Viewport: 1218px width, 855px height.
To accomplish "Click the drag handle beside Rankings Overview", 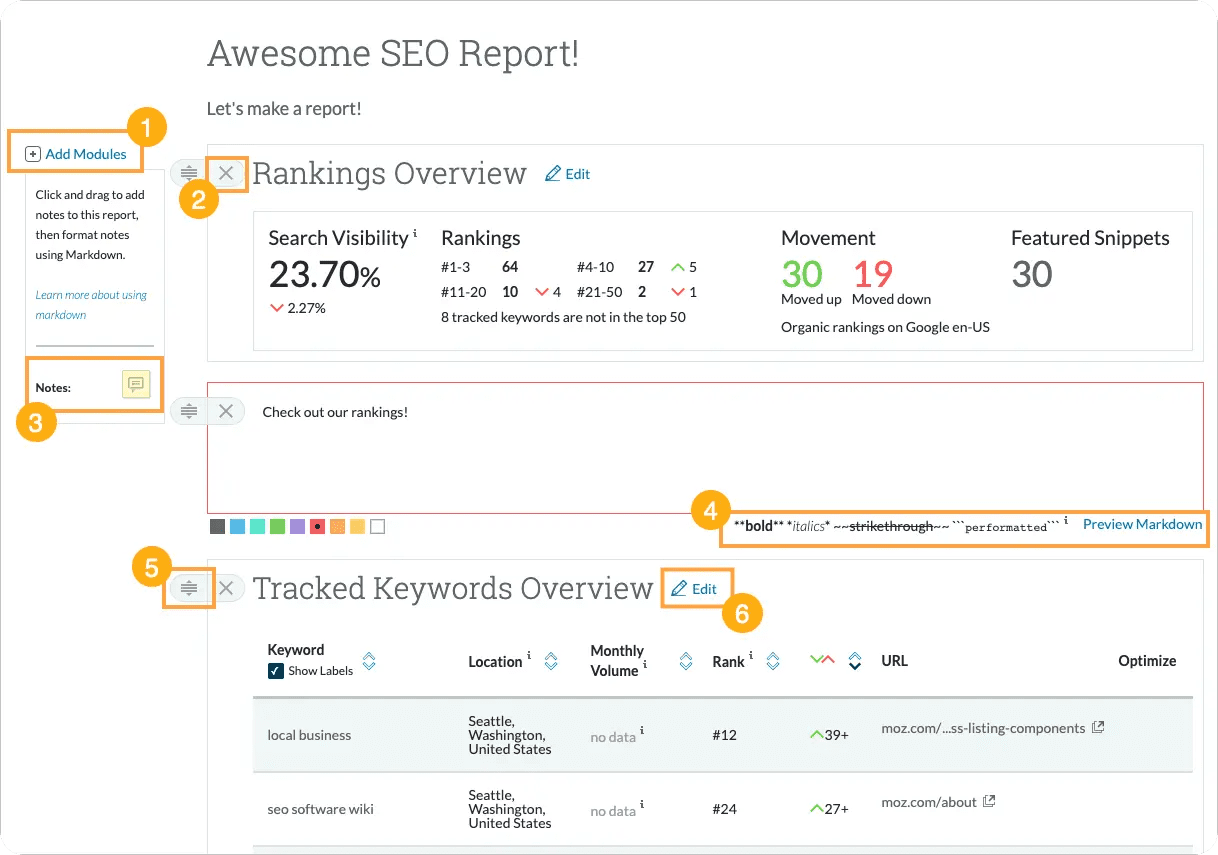I will point(189,173).
